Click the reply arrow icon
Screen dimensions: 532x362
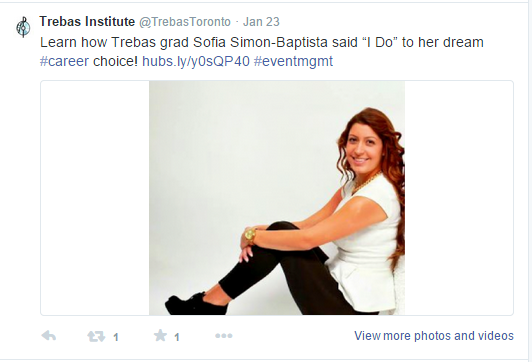[x=49, y=336]
